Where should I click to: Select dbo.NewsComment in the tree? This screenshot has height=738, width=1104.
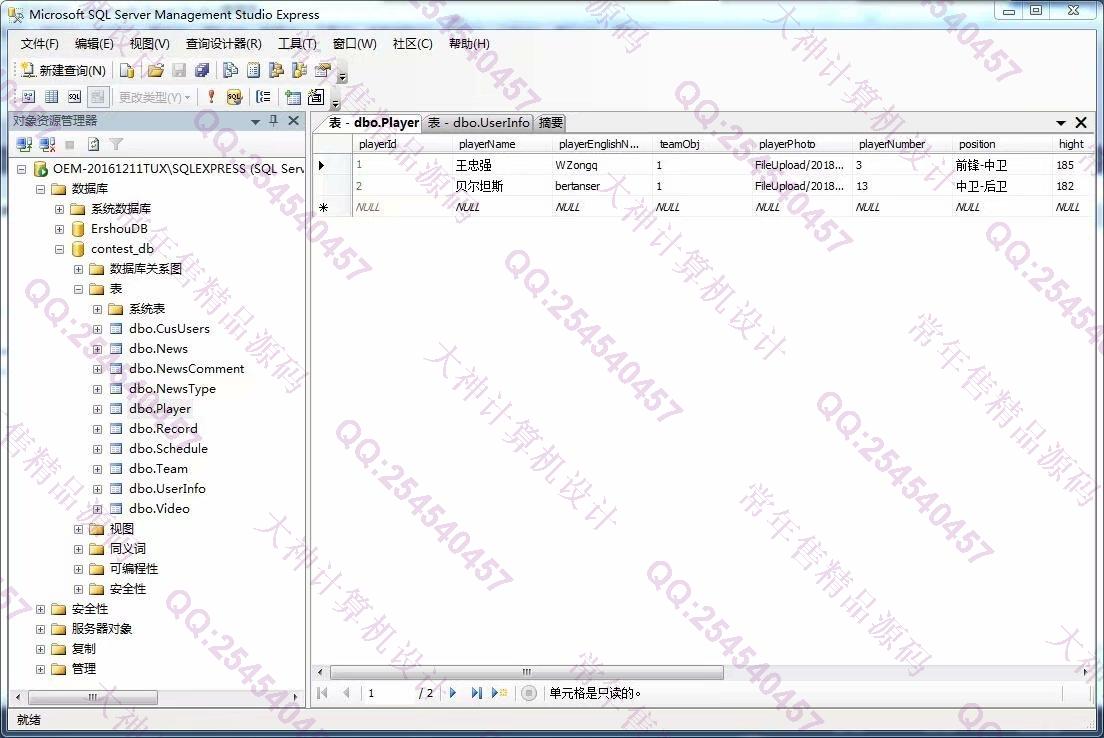pyautogui.click(x=187, y=369)
